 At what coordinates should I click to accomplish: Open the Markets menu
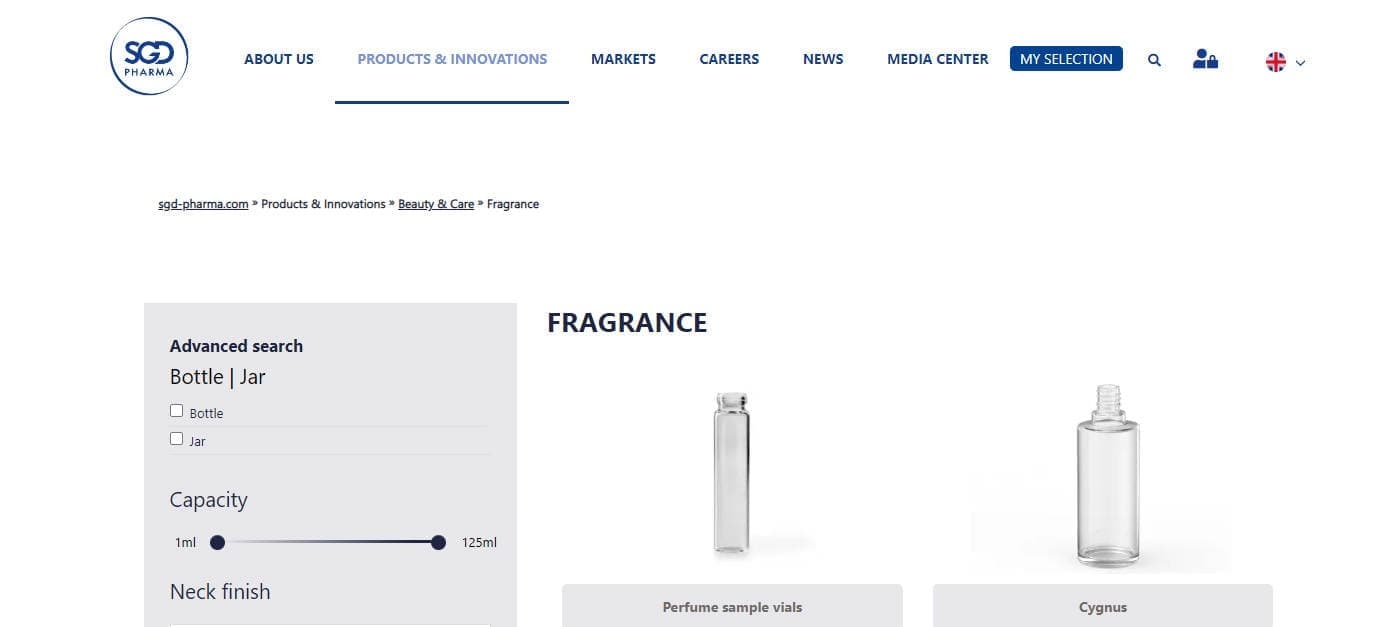[x=623, y=59]
